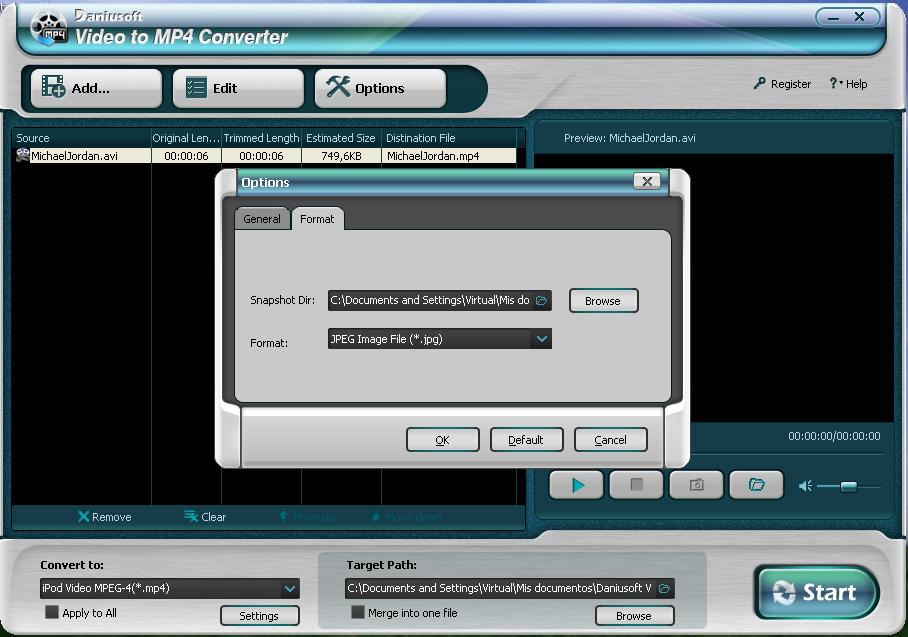Viewport: 908px width, 637px height.
Task: Click the Daniusoft MP4 film reel logo
Action: tap(49, 29)
